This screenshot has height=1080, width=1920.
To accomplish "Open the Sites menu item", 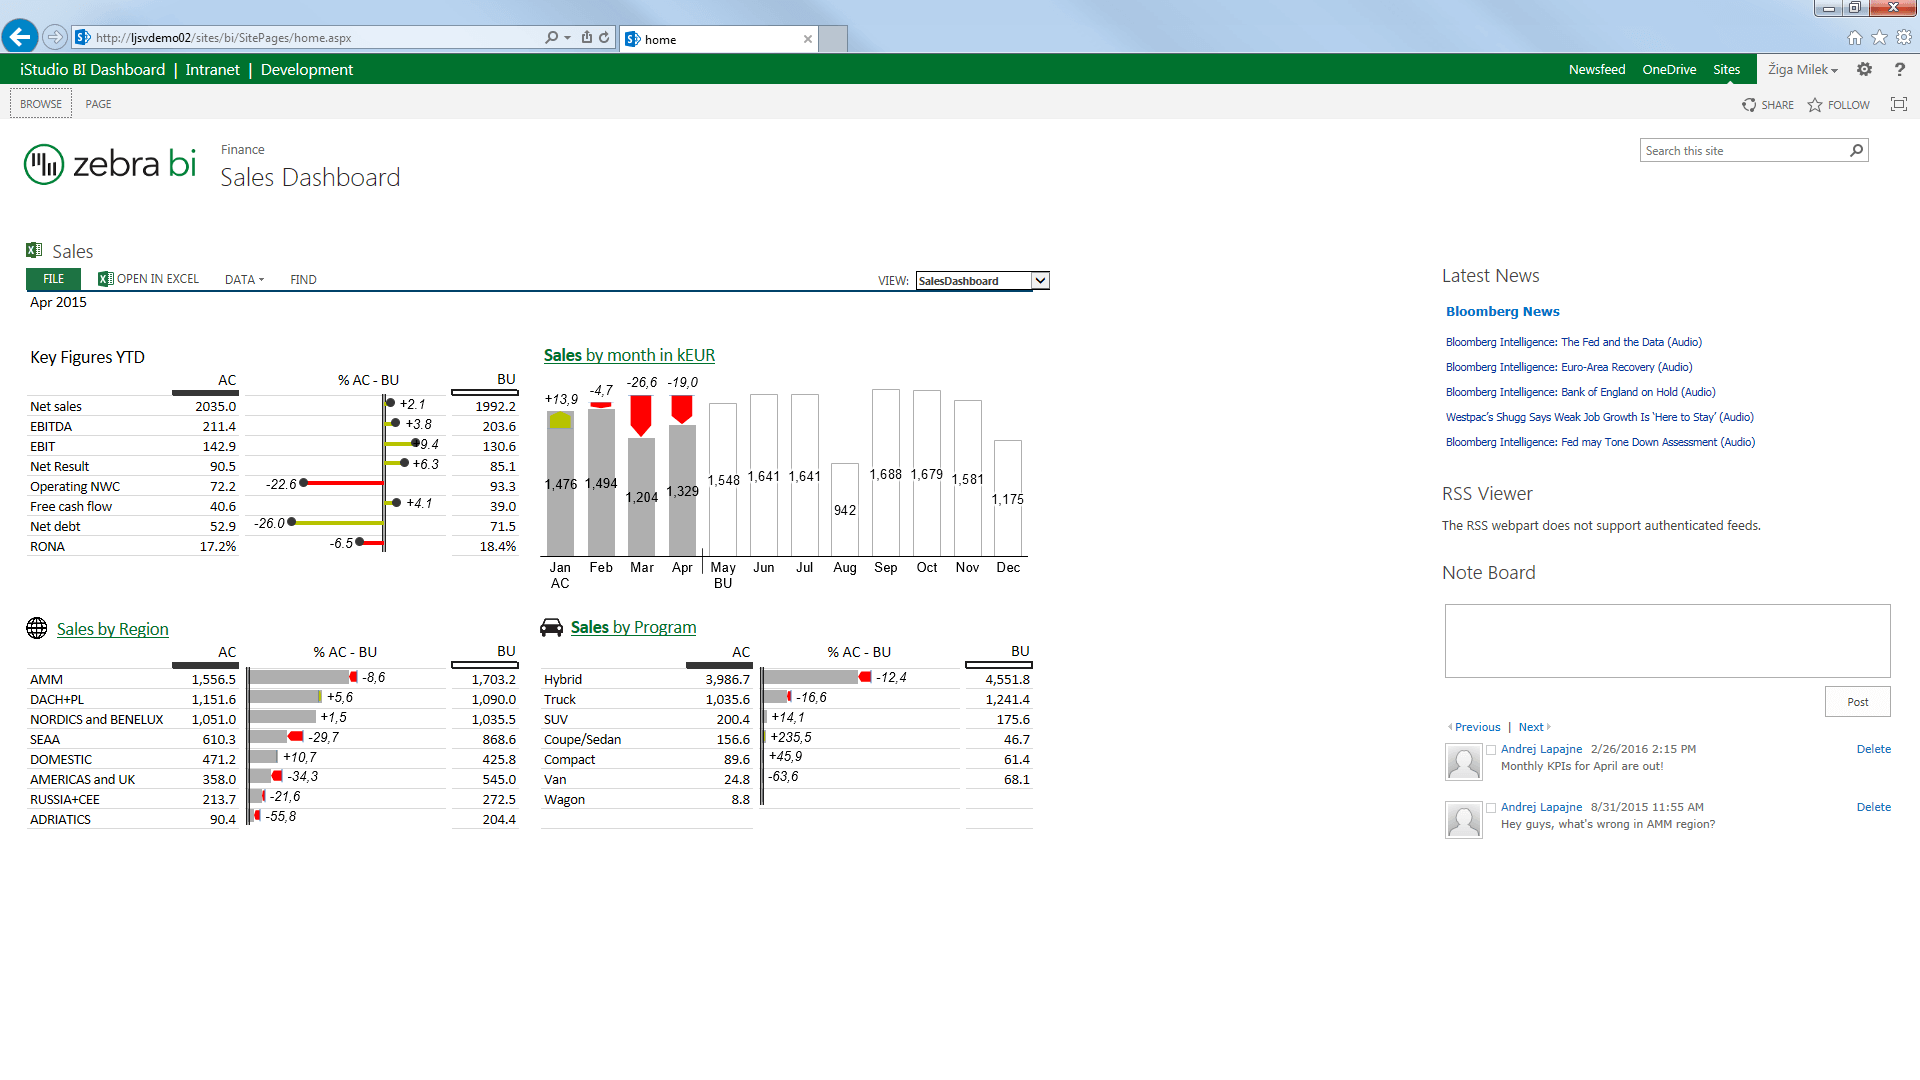I will [x=1727, y=69].
